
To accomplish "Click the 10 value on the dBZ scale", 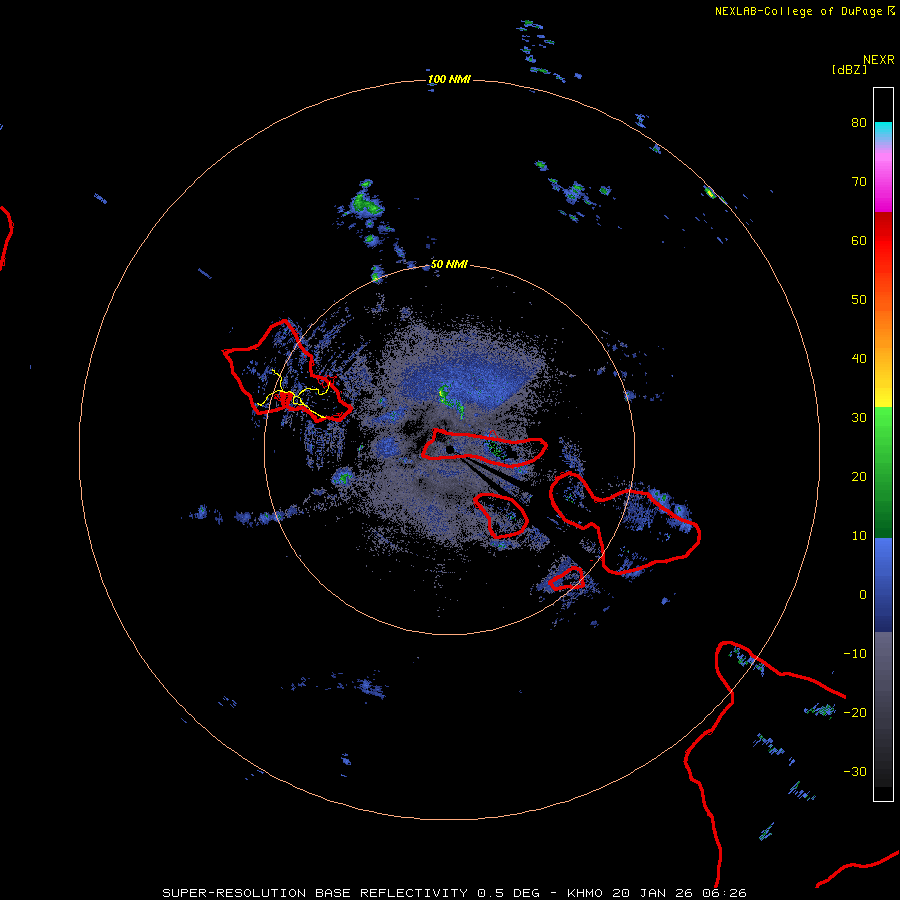I will click(859, 536).
